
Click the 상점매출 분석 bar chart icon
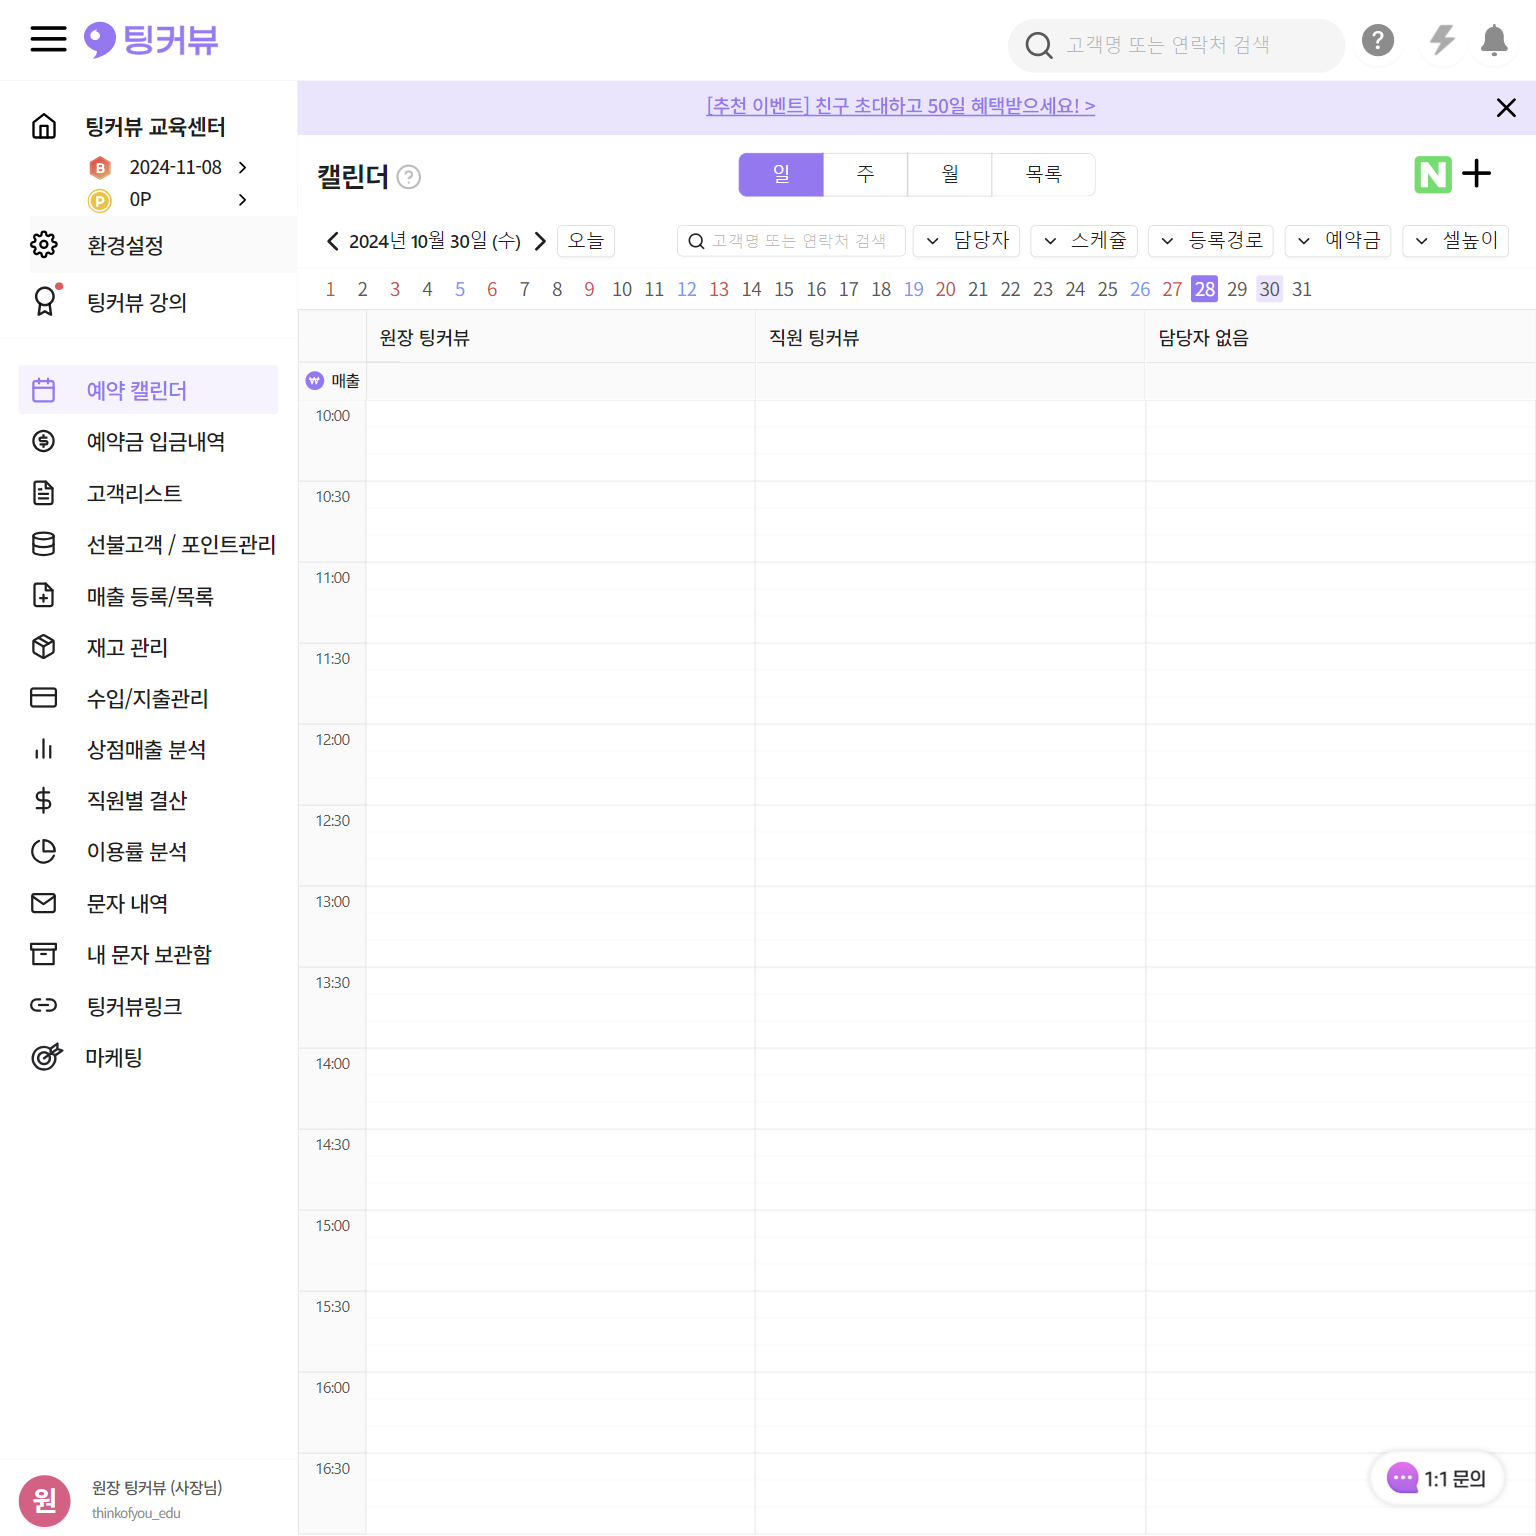tap(44, 748)
